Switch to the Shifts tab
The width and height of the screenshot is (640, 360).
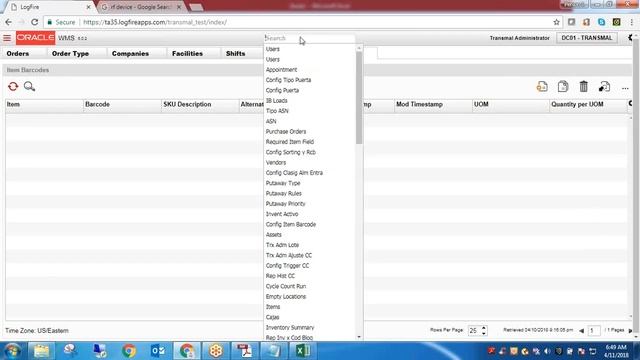click(236, 53)
